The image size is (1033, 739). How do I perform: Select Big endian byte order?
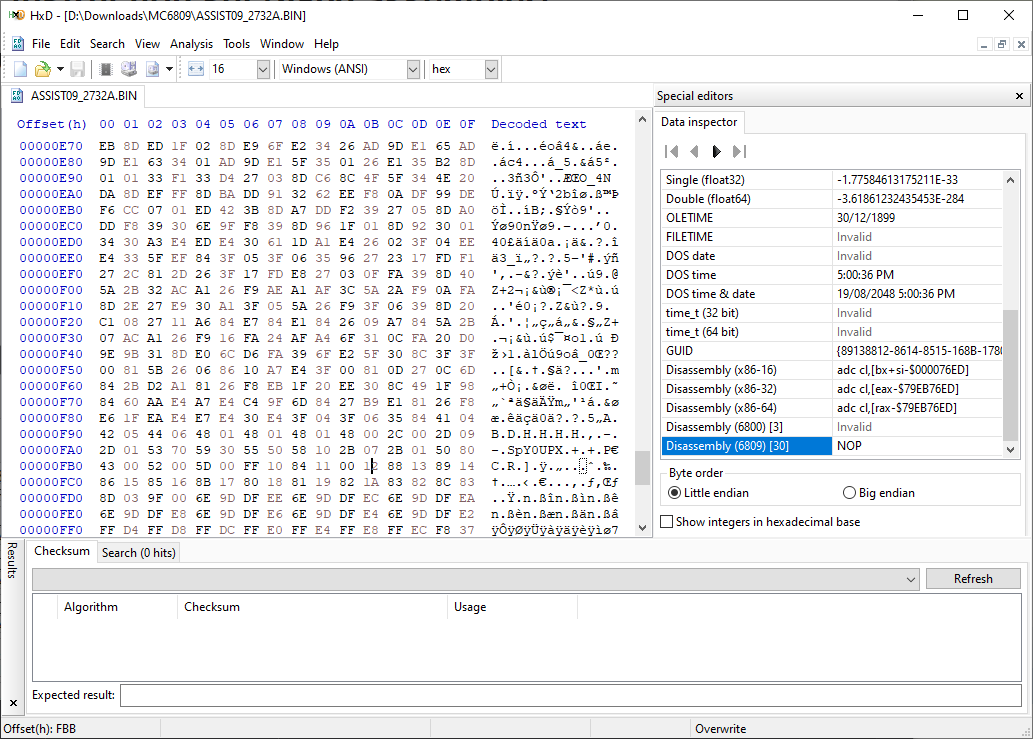tap(879, 493)
